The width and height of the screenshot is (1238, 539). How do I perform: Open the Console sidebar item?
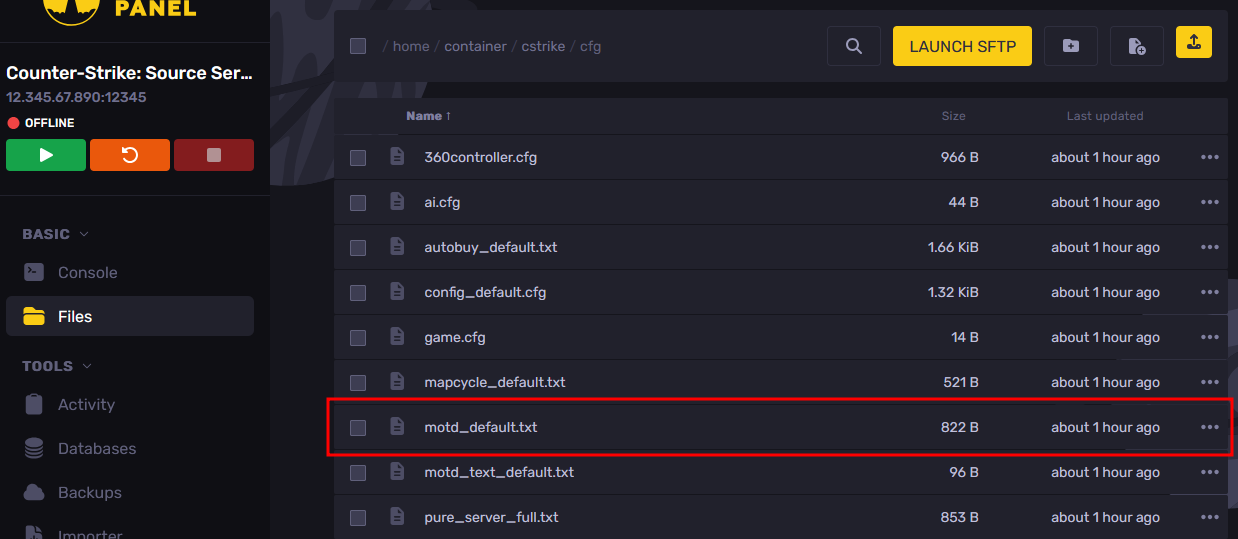click(x=87, y=272)
